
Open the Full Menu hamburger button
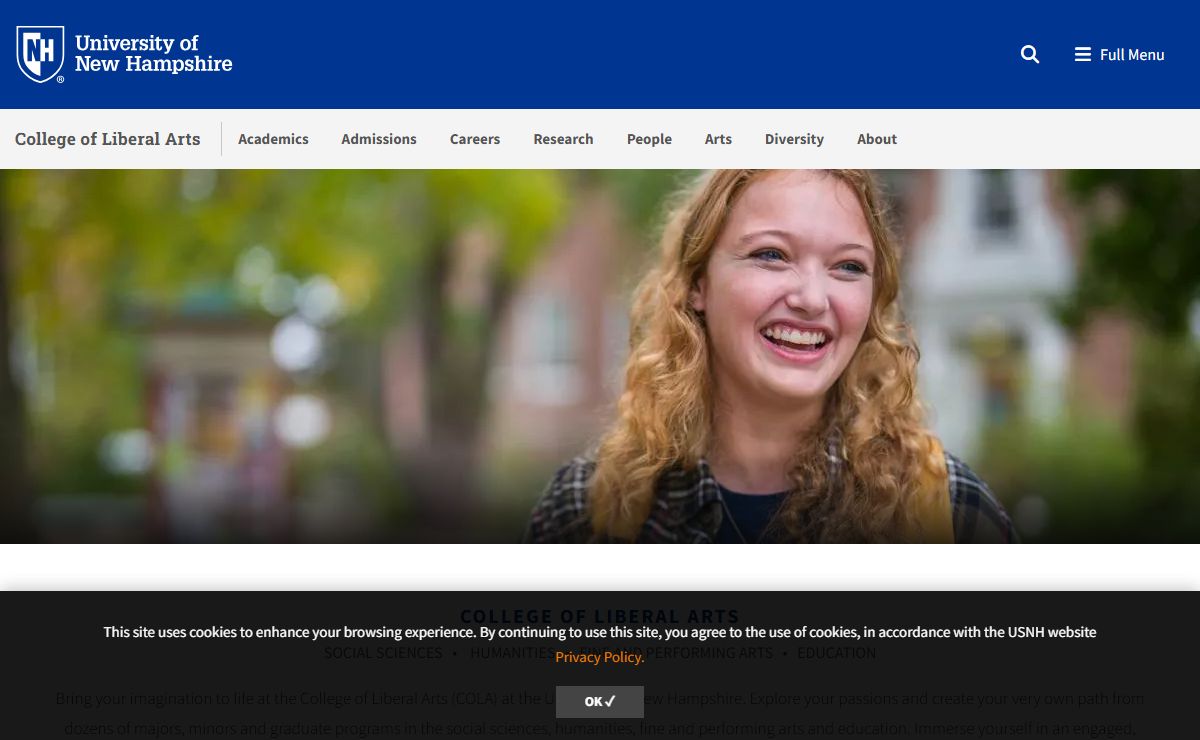point(1120,55)
